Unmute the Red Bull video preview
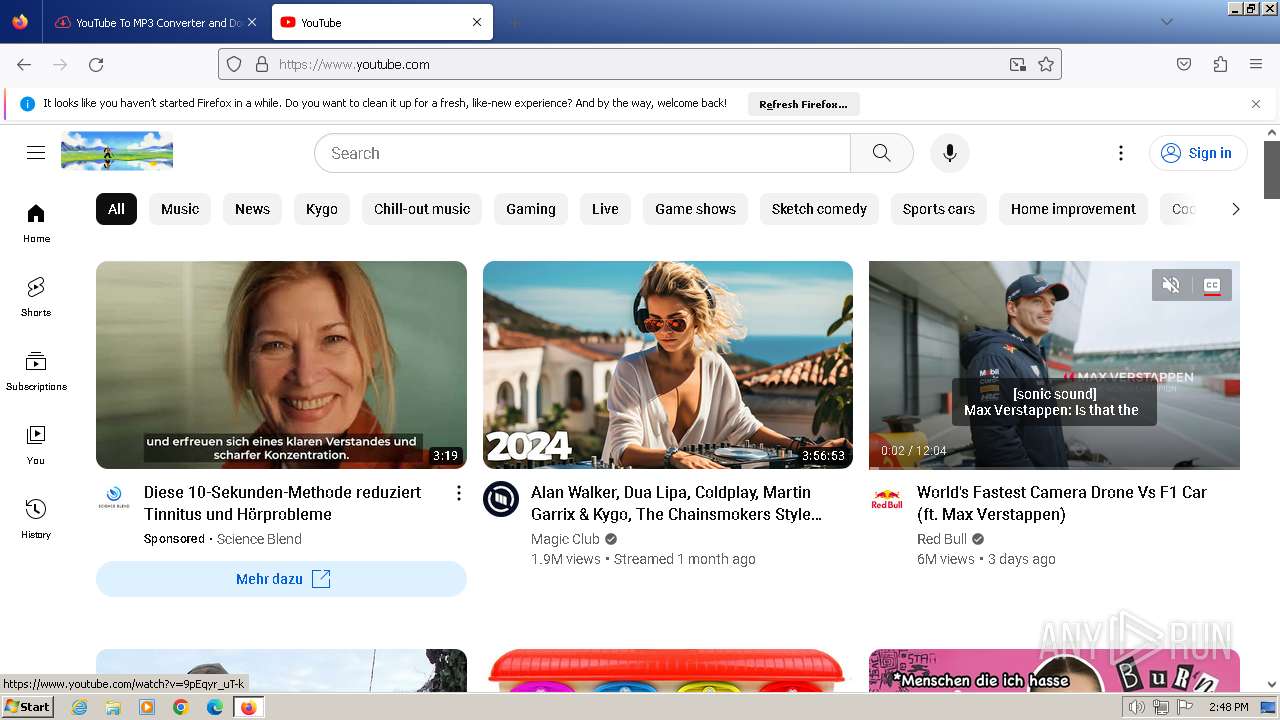The height and width of the screenshot is (720, 1280). [x=1171, y=285]
